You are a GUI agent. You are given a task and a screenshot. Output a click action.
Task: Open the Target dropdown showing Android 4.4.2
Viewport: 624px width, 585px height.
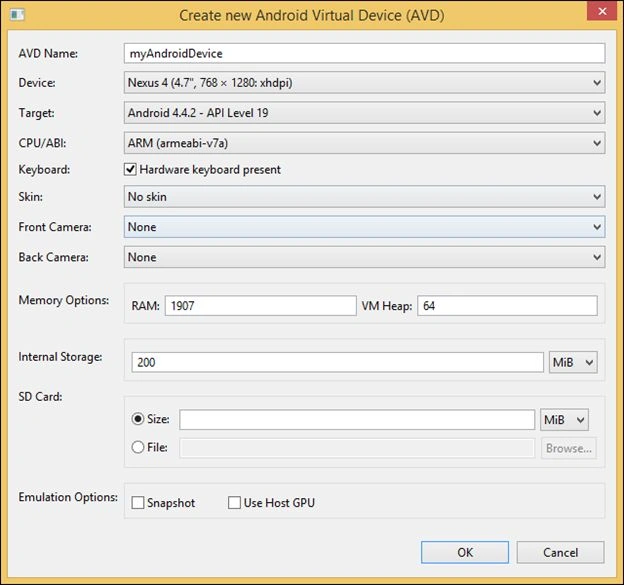point(364,113)
